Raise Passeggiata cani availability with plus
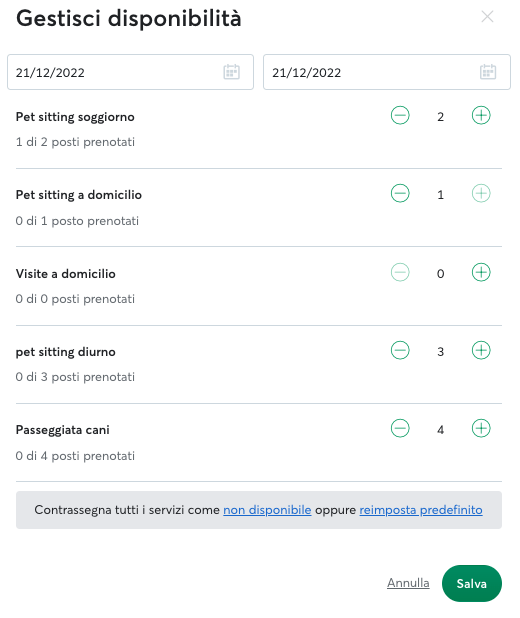Screen dimensions: 520x618 coord(481,428)
